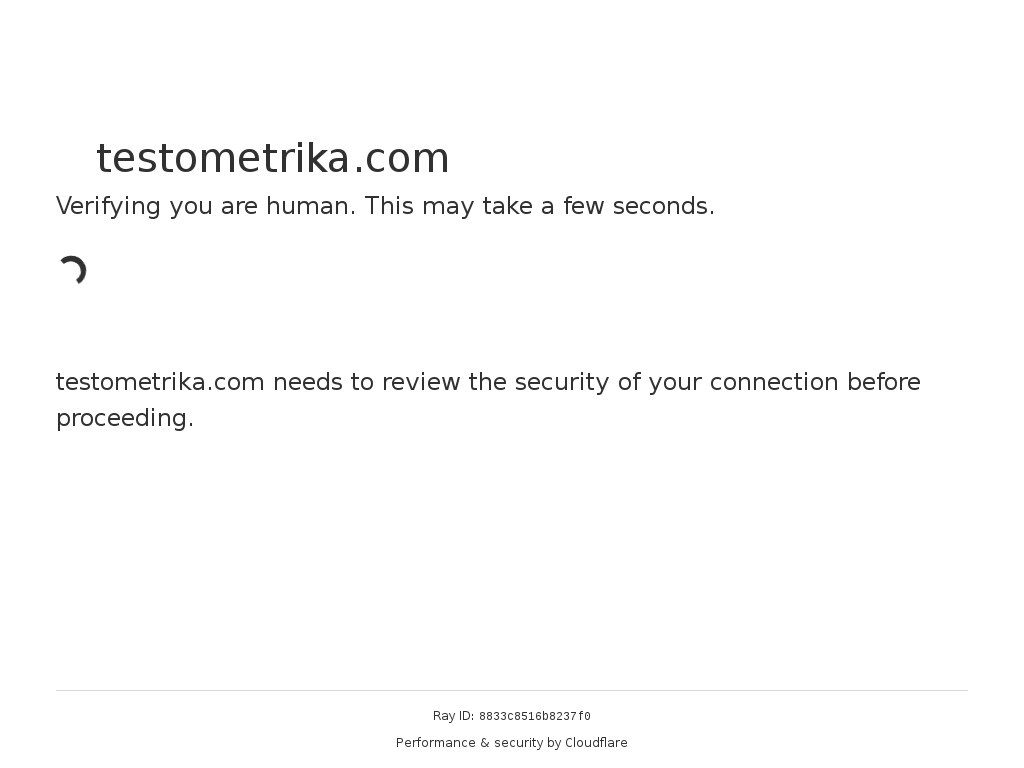Select the word "proceeding."
The height and width of the screenshot is (768, 1024).
click(x=125, y=419)
